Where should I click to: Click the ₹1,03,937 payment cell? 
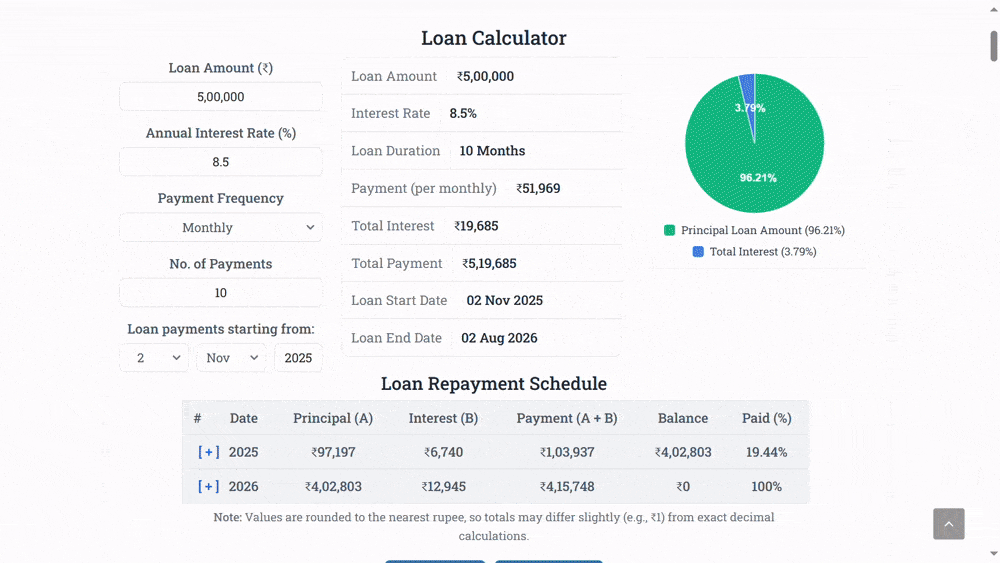pos(567,452)
